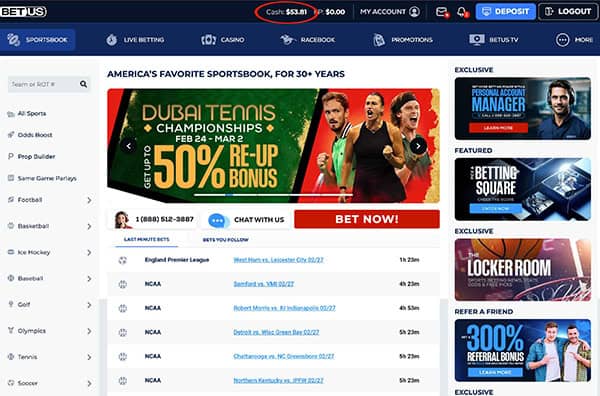Click the Cash balance amount
The width and height of the screenshot is (600, 396).
point(296,12)
